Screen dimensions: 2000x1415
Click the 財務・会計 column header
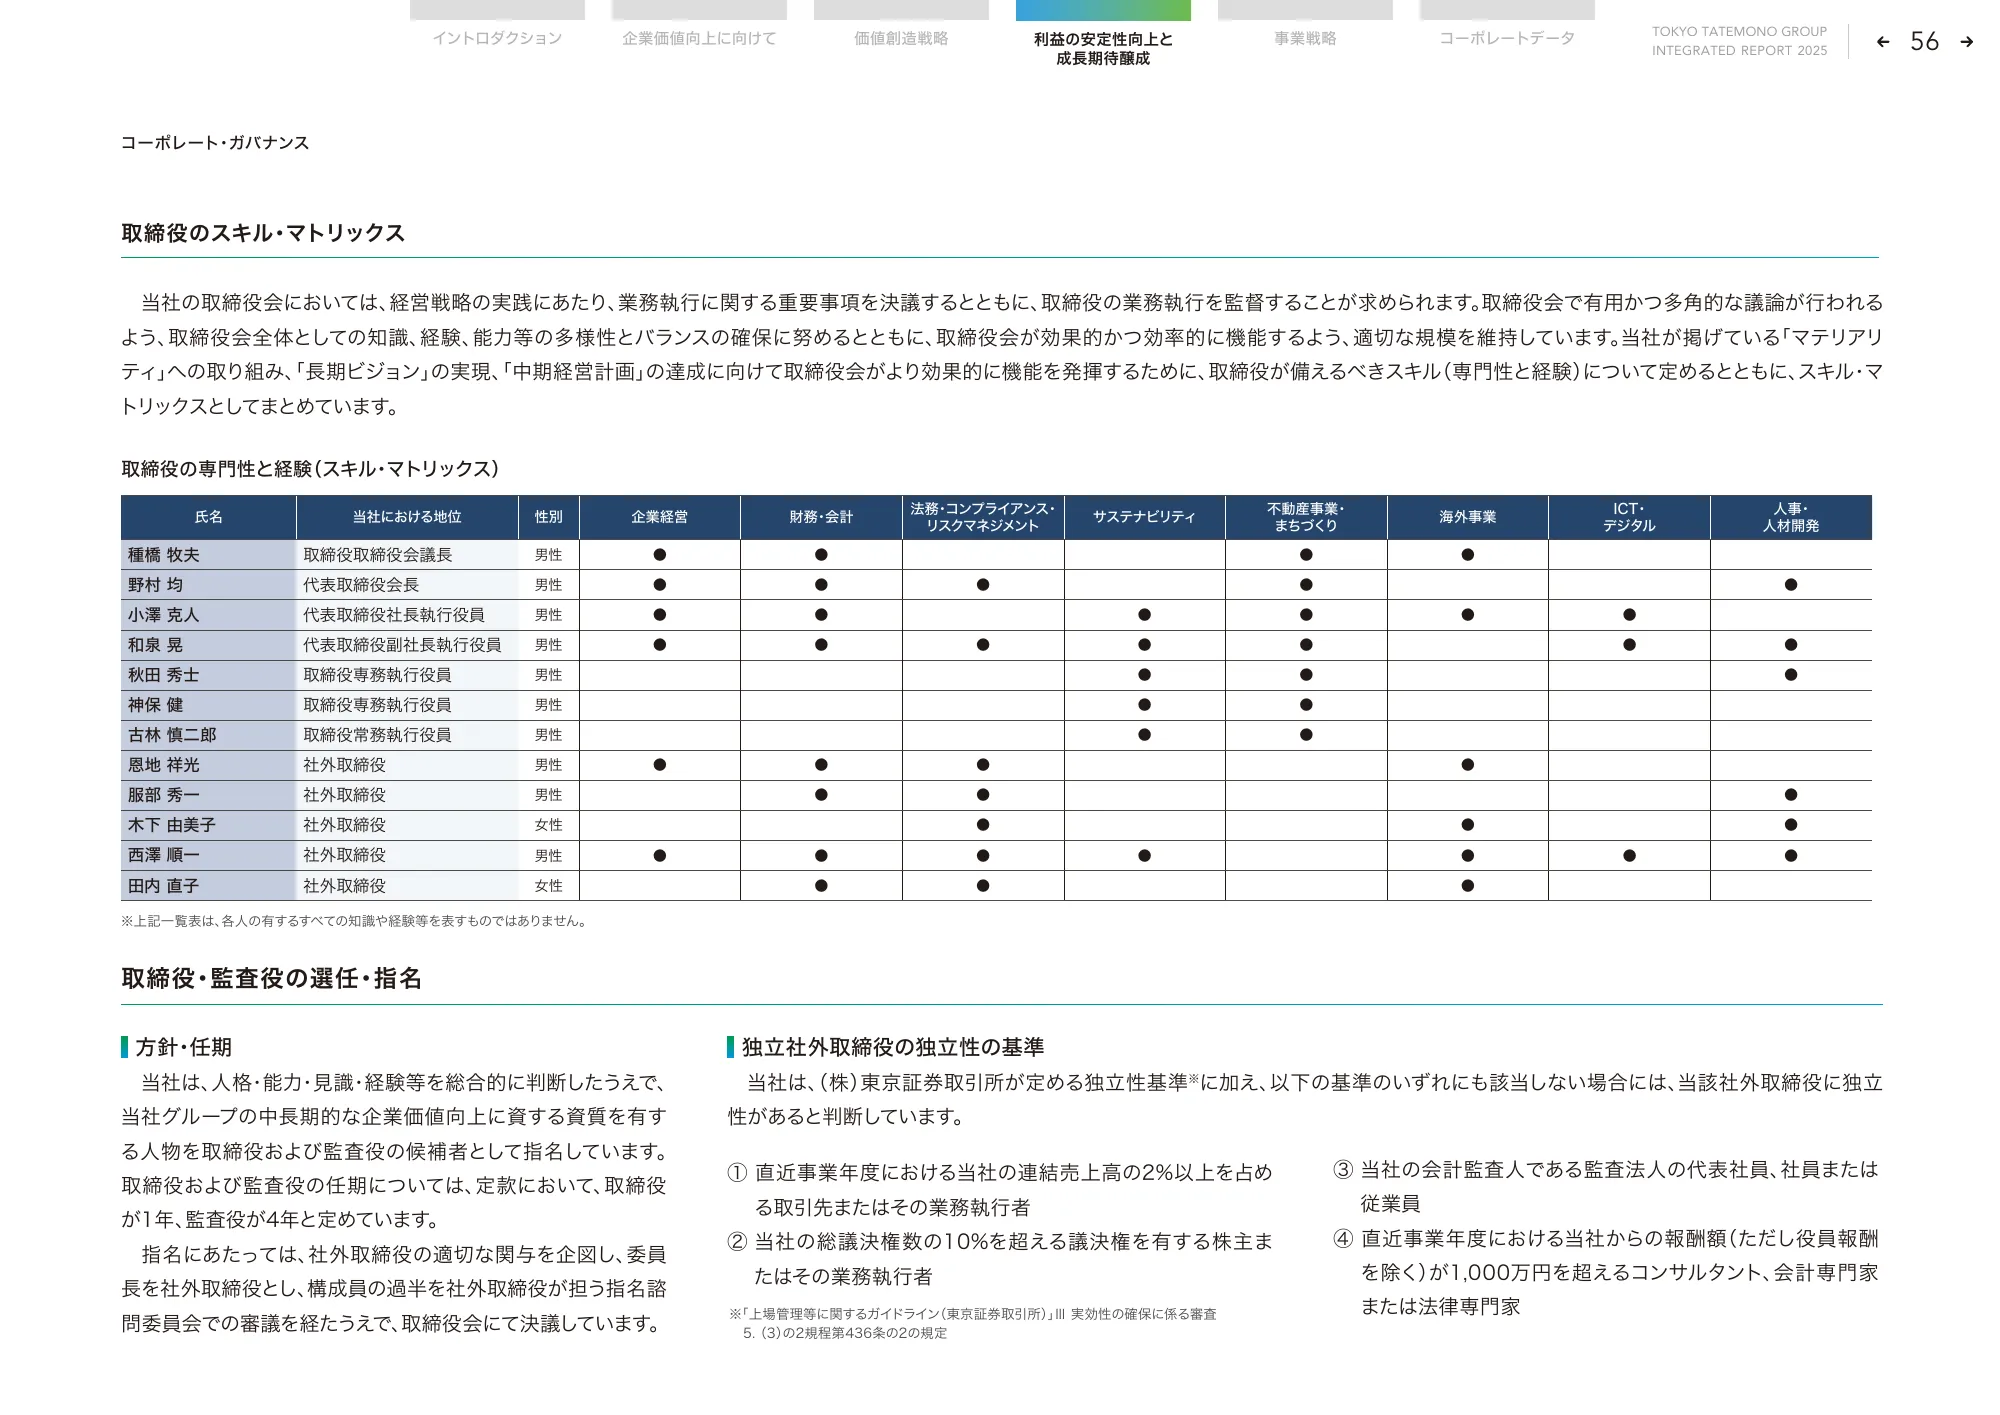(821, 517)
